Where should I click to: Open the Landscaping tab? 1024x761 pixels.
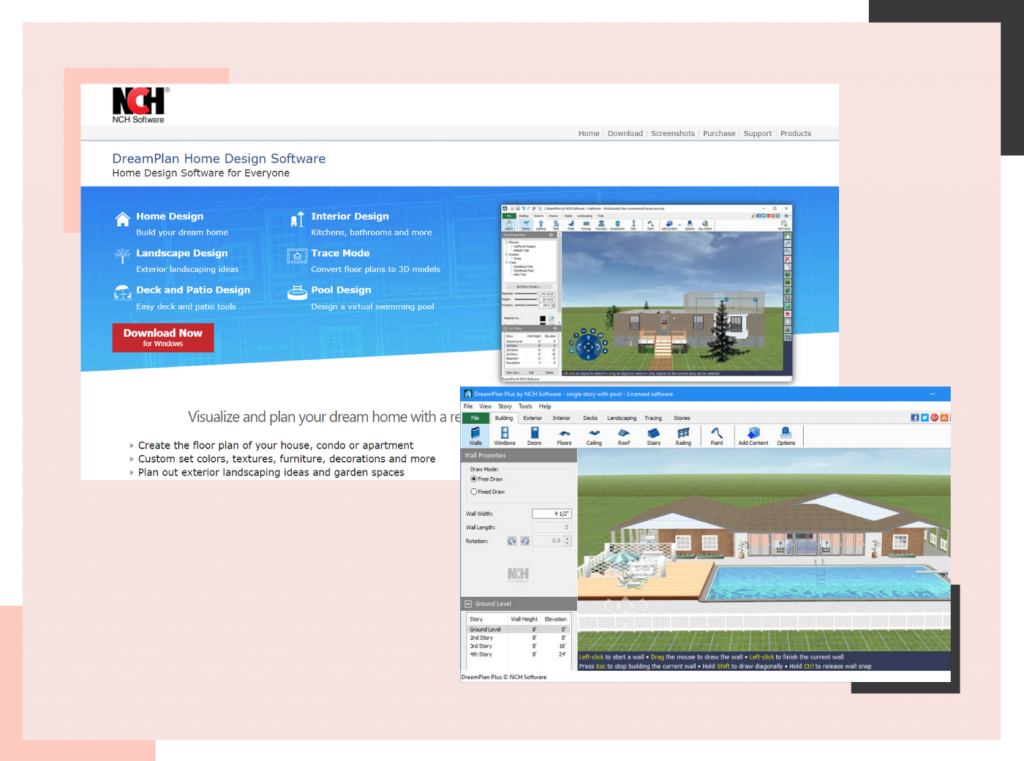(x=621, y=418)
